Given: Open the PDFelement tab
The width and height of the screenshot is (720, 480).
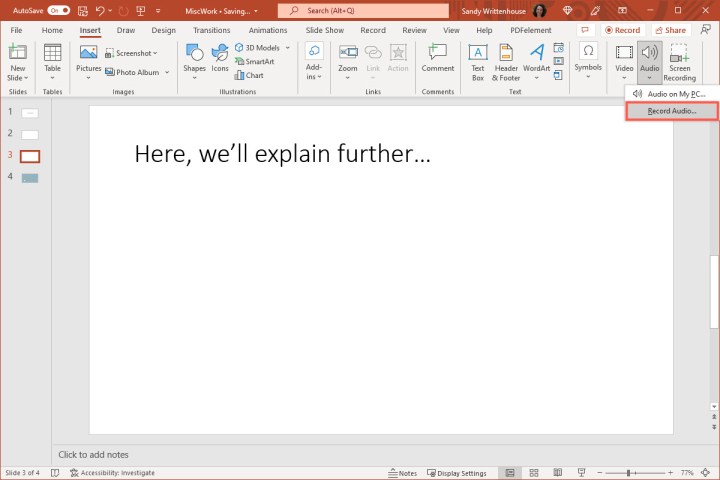Looking at the screenshot, I should (x=531, y=30).
